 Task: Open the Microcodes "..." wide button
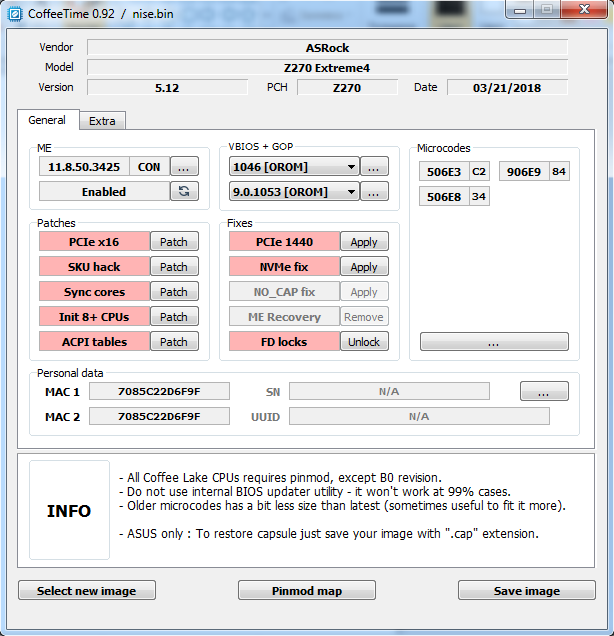point(494,342)
